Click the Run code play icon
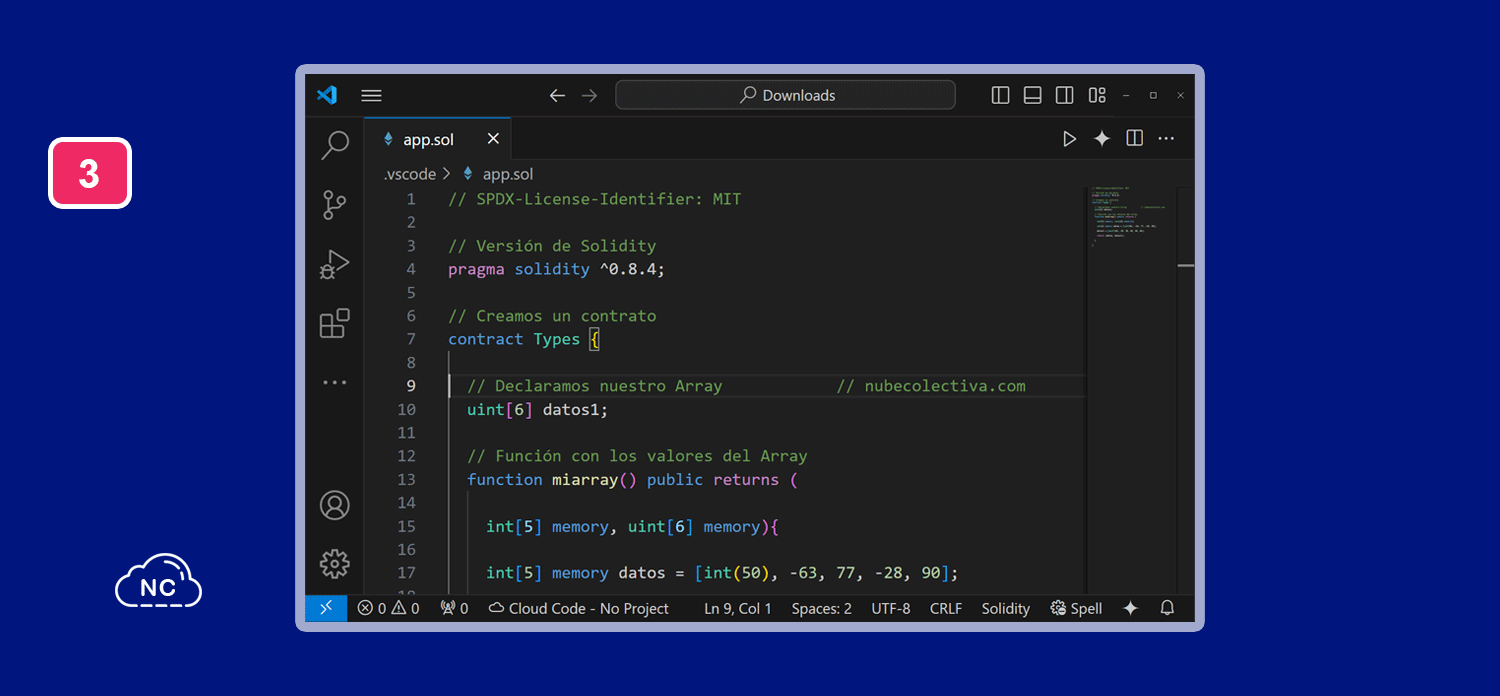This screenshot has height=696, width=1500. pos(1069,139)
